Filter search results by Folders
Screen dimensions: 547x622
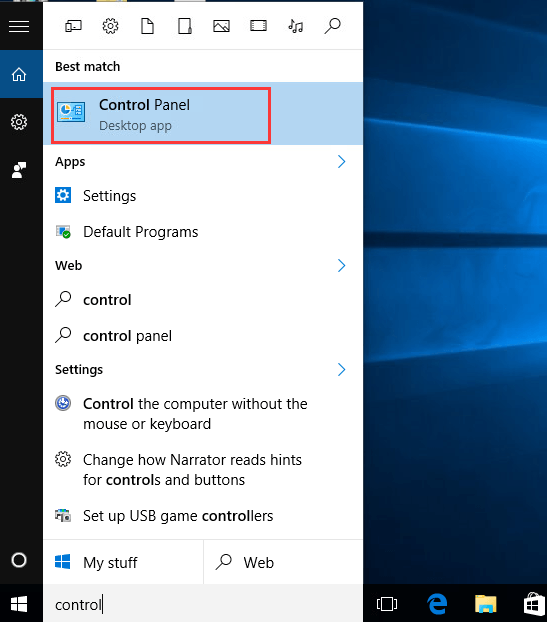coord(184,26)
